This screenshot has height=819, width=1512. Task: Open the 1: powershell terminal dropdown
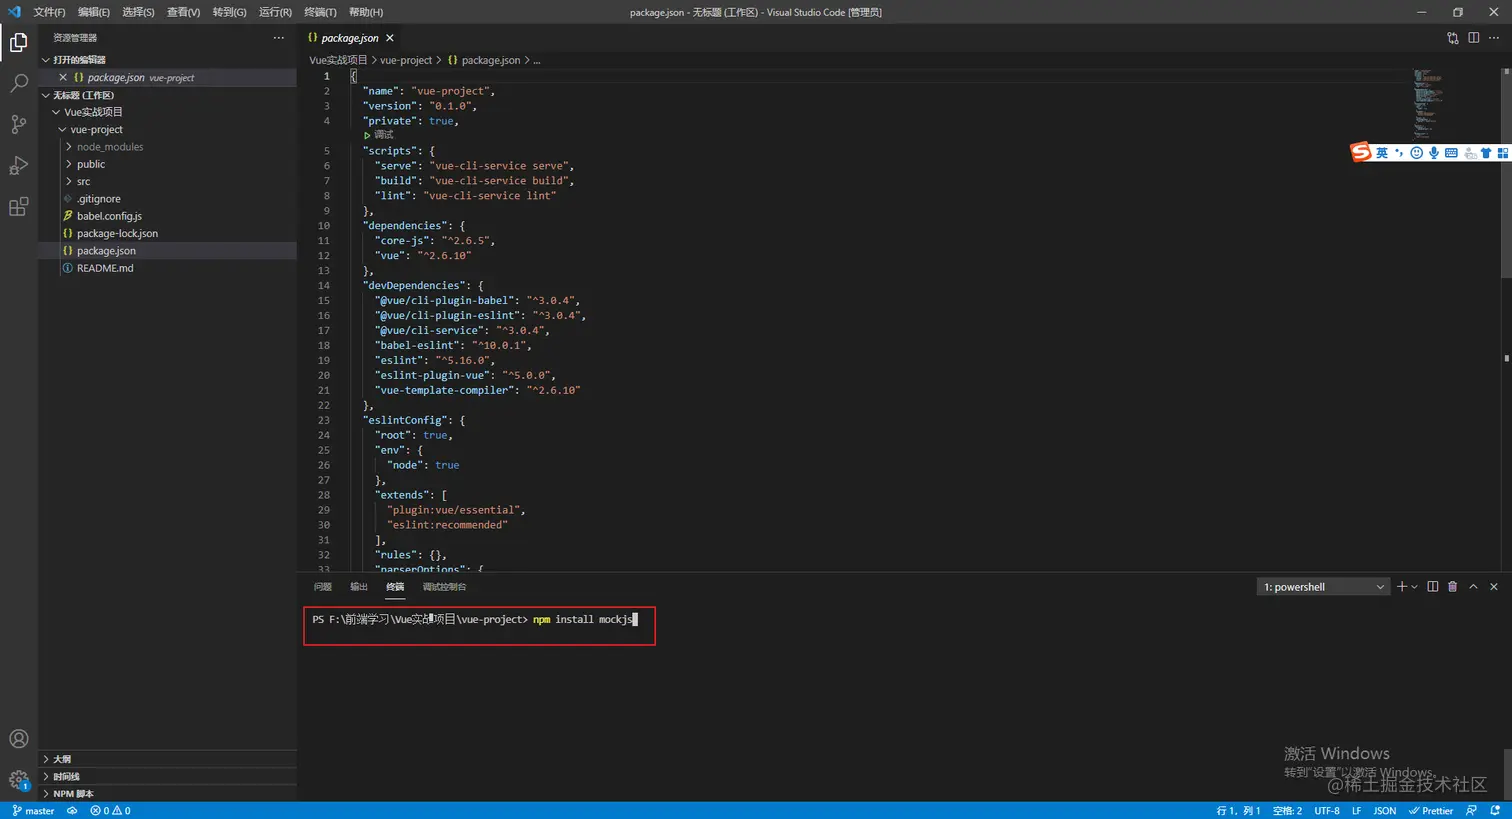click(1323, 587)
